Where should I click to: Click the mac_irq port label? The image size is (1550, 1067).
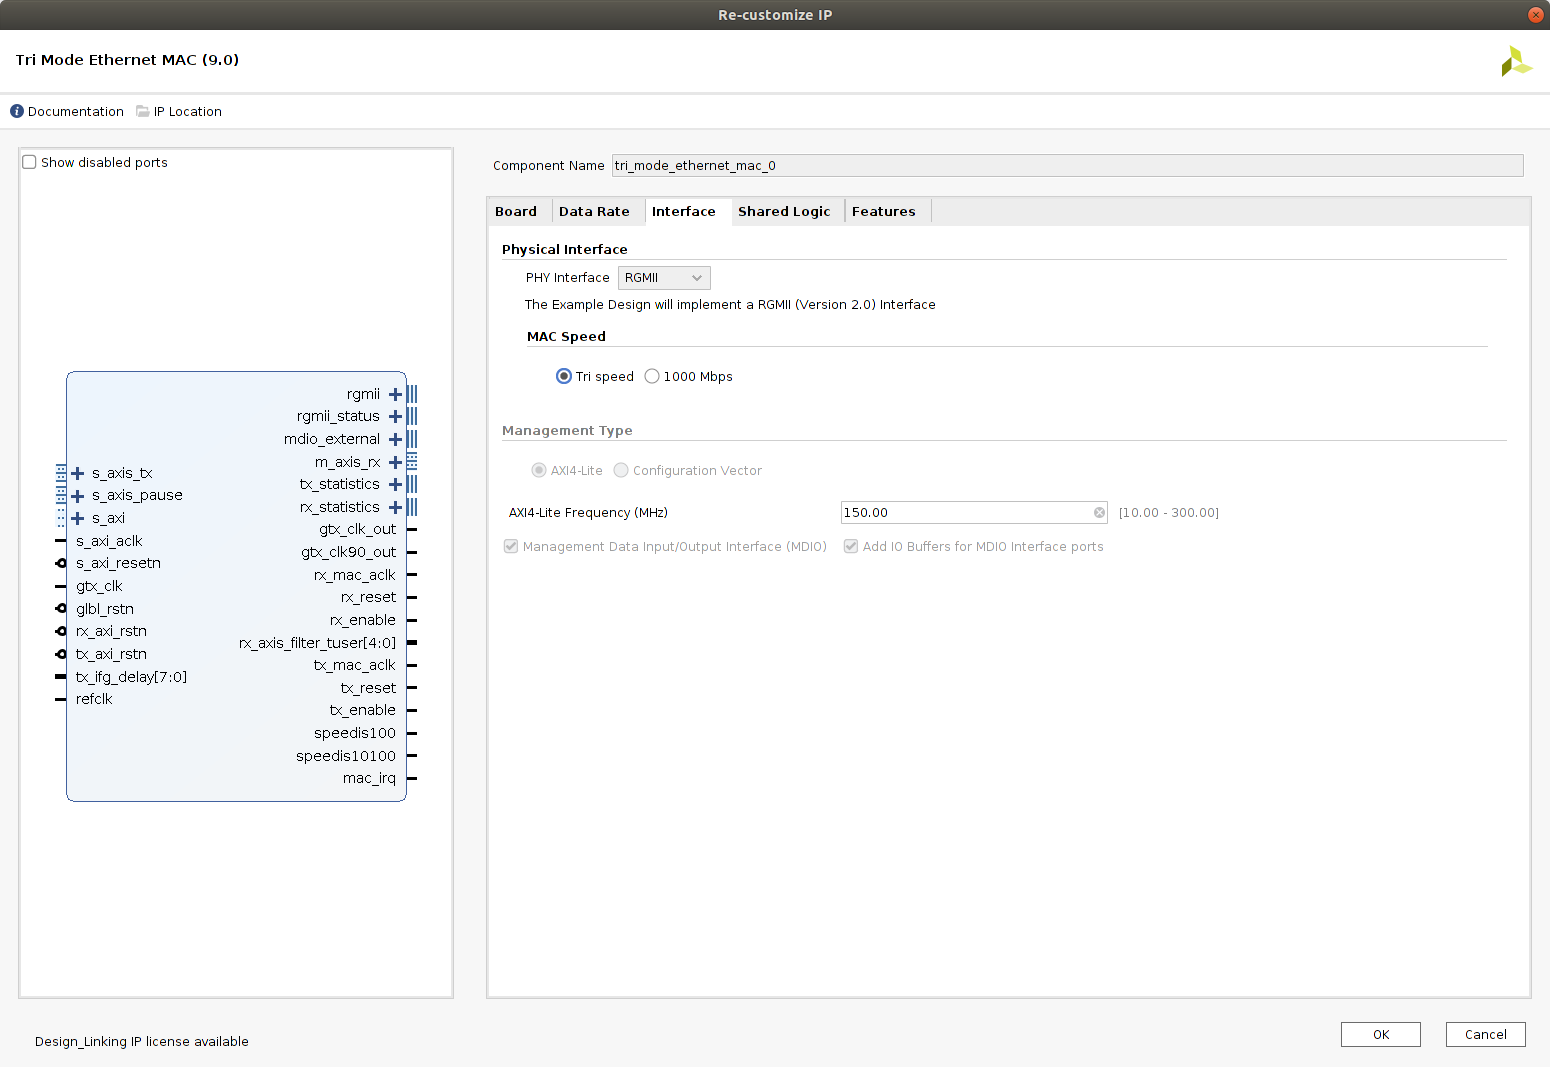(370, 779)
